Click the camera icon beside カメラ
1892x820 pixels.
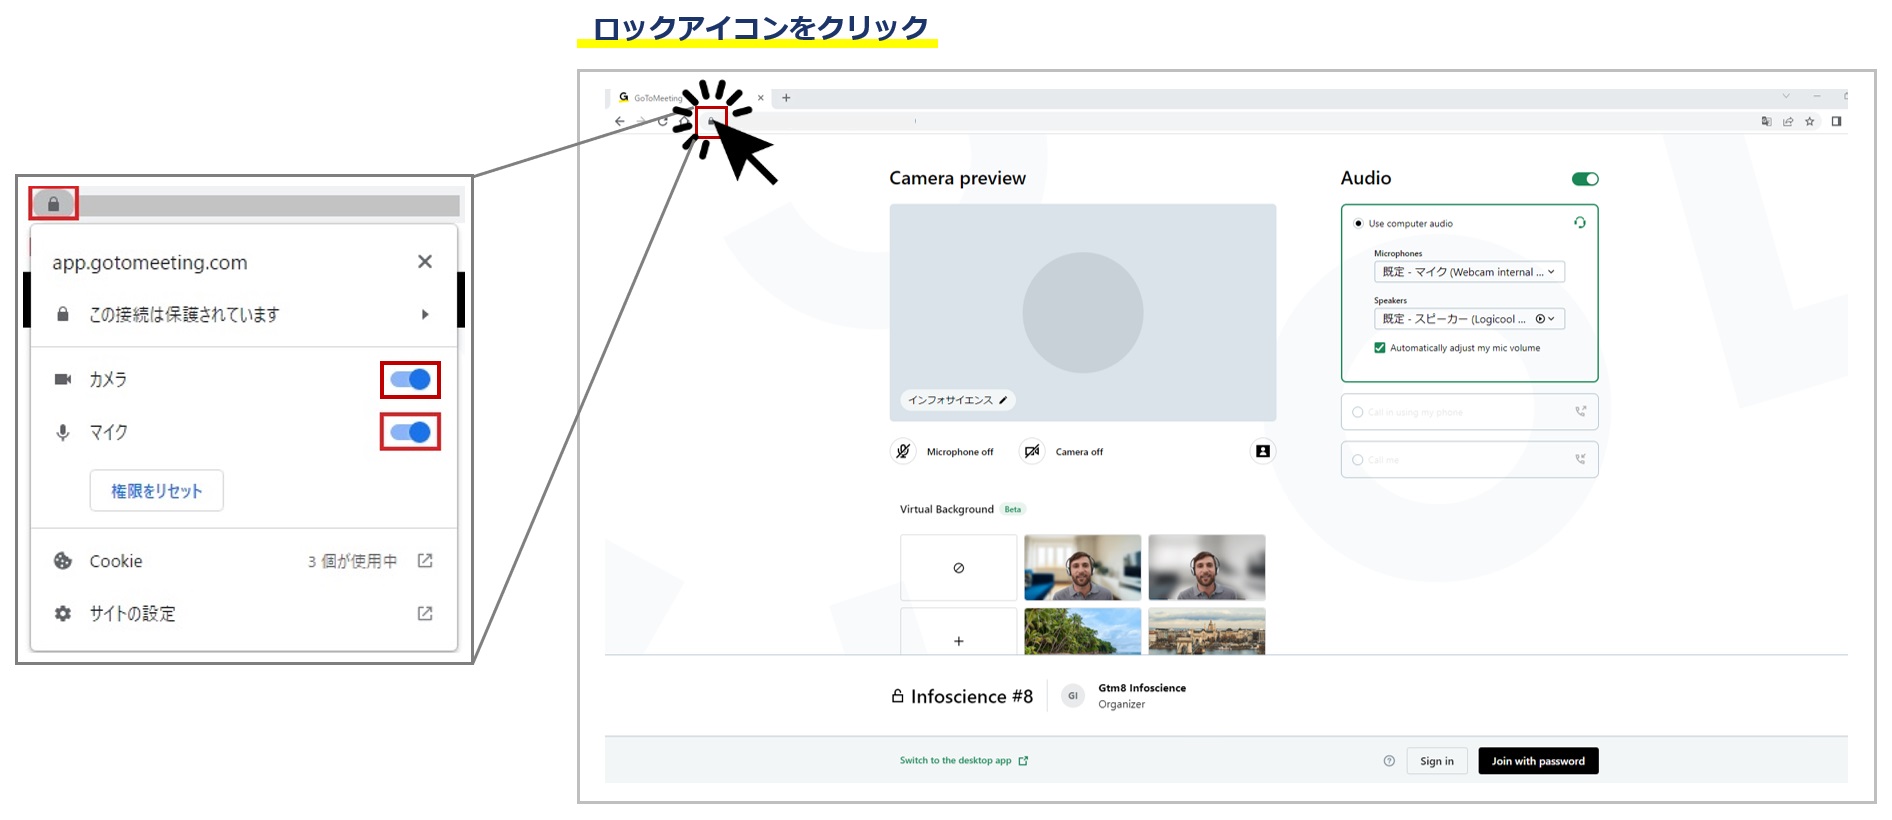click(x=63, y=379)
